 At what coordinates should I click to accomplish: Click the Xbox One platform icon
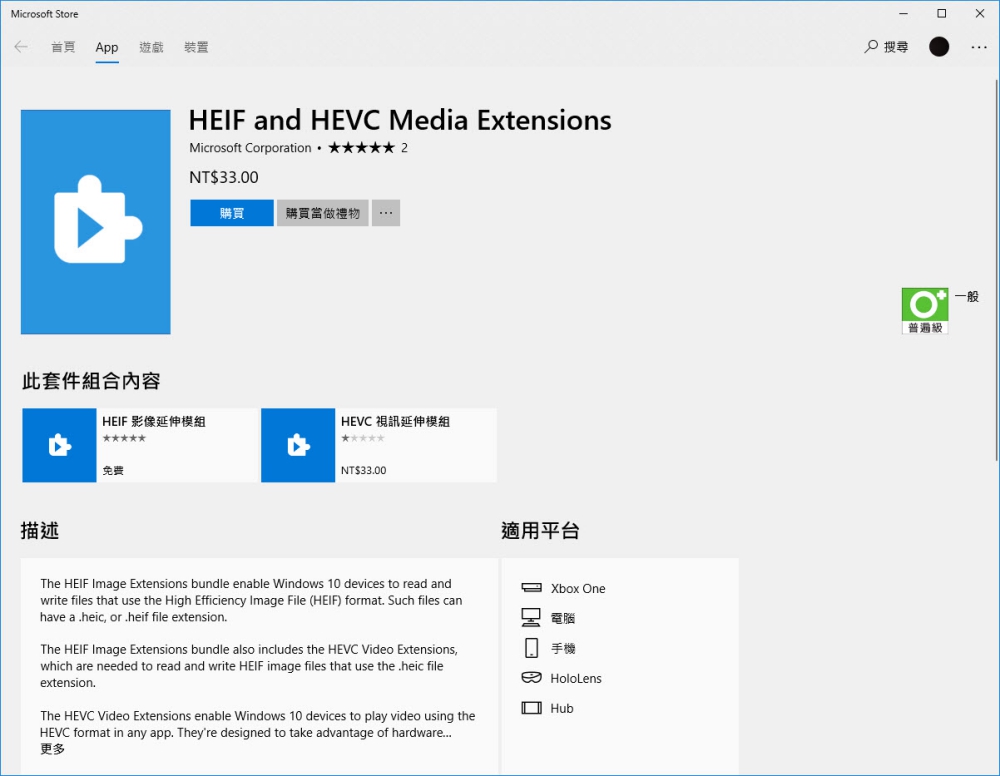(531, 588)
